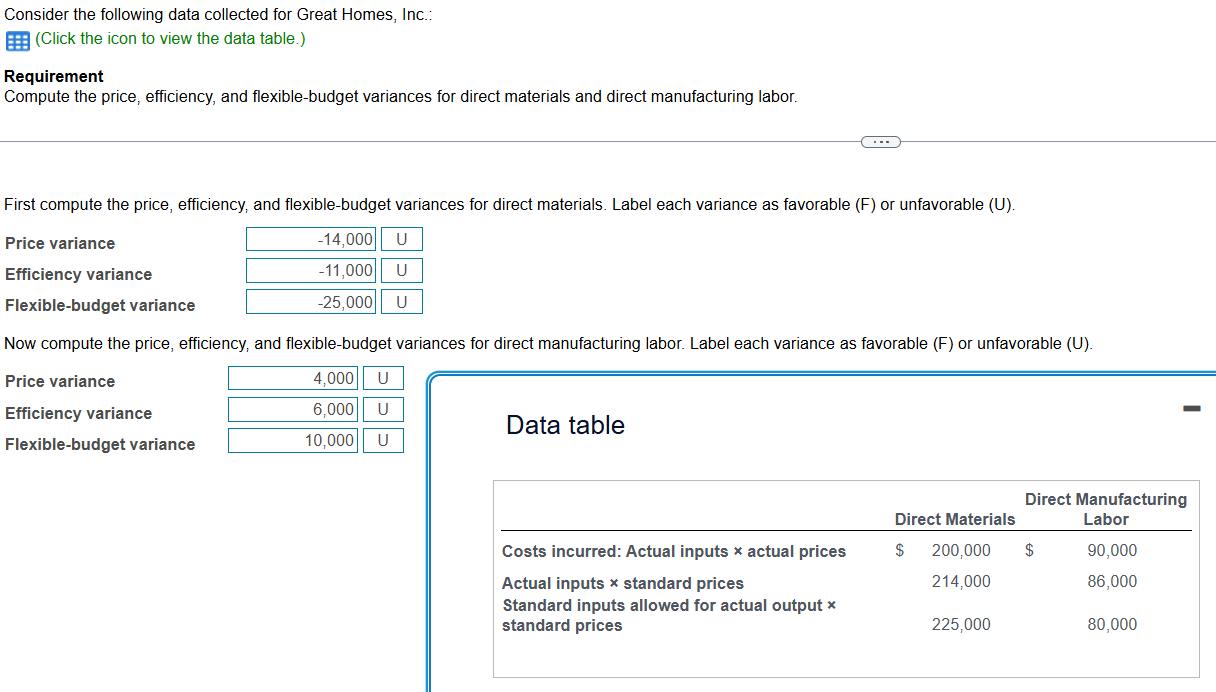Viewport: 1216px width, 692px height.
Task: Select the labor efficiency variance input showing 6,000
Action: point(292,409)
